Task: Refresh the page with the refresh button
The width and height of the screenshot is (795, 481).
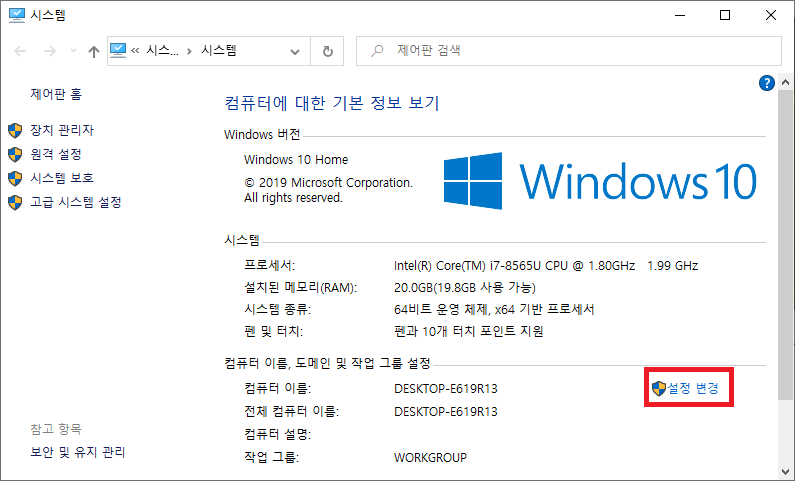Action: [328, 51]
